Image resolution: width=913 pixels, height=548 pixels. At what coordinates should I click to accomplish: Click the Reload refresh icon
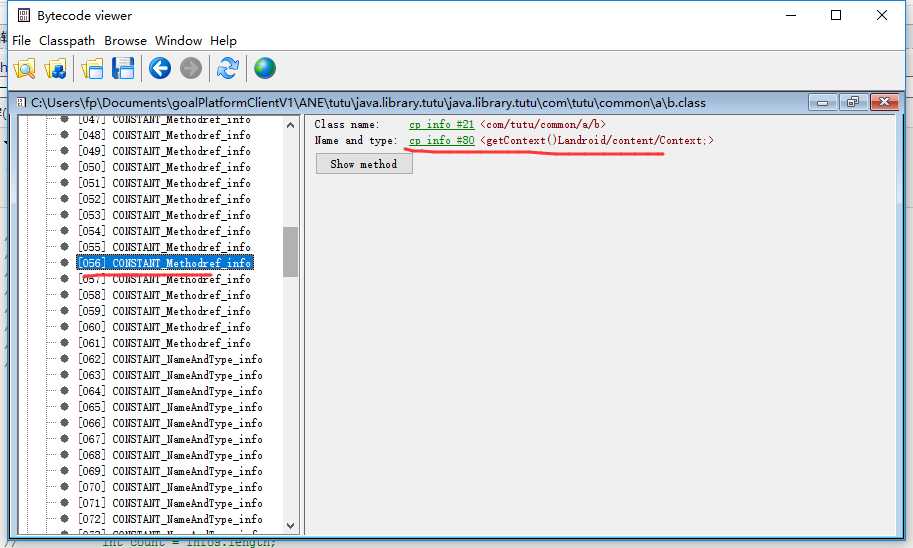pos(228,69)
